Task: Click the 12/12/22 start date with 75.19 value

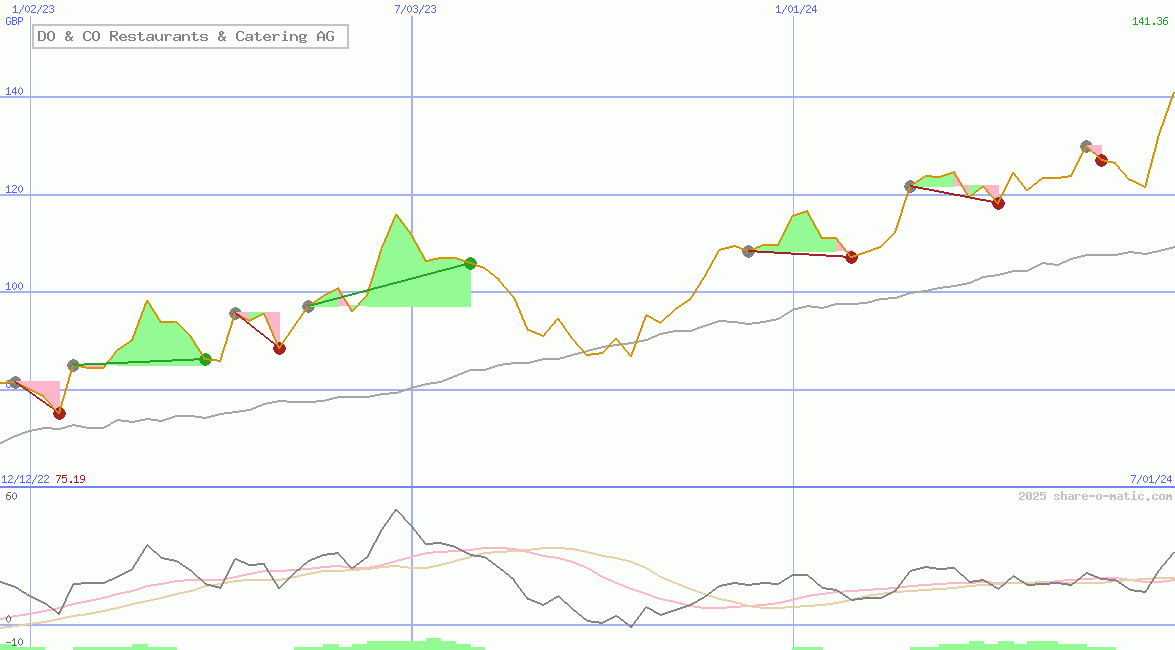Action: click(43, 479)
